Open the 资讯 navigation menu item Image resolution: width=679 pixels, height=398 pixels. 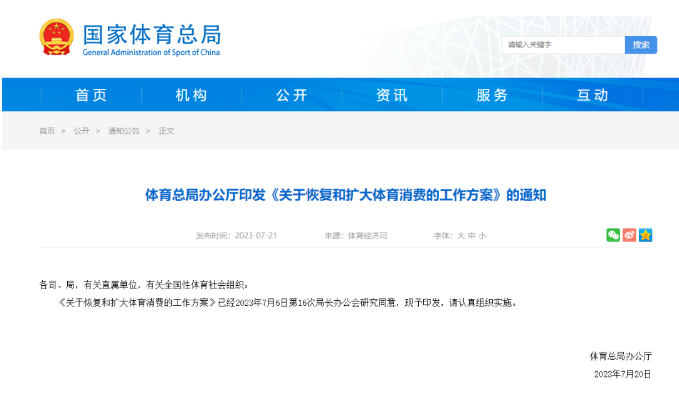click(x=392, y=95)
